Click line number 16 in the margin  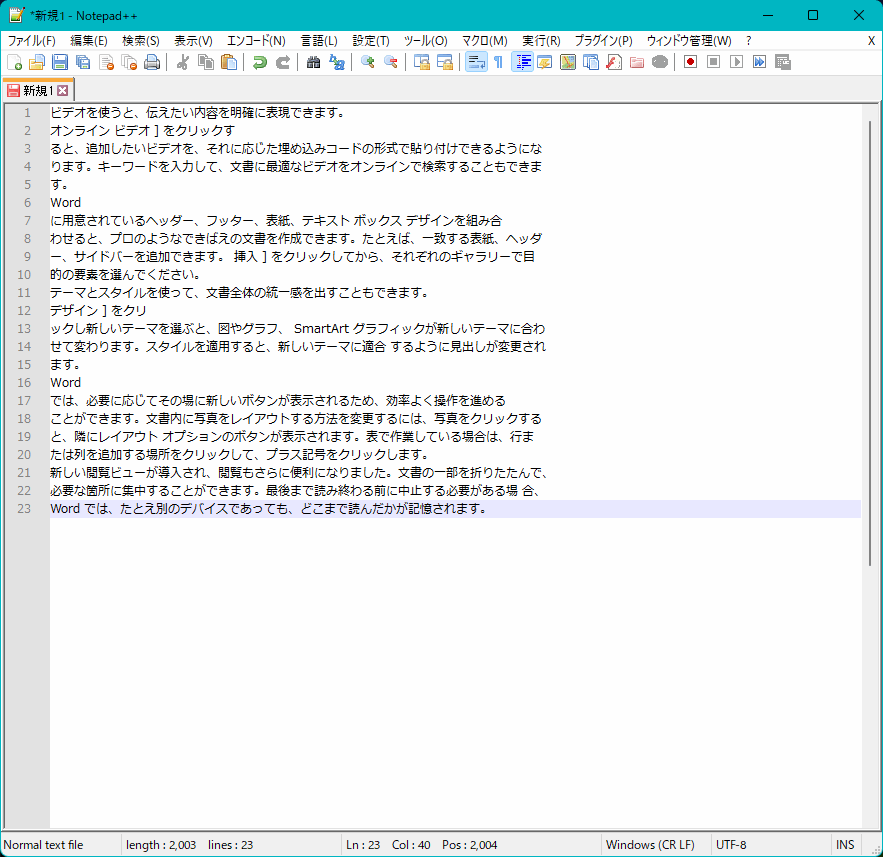(x=24, y=383)
